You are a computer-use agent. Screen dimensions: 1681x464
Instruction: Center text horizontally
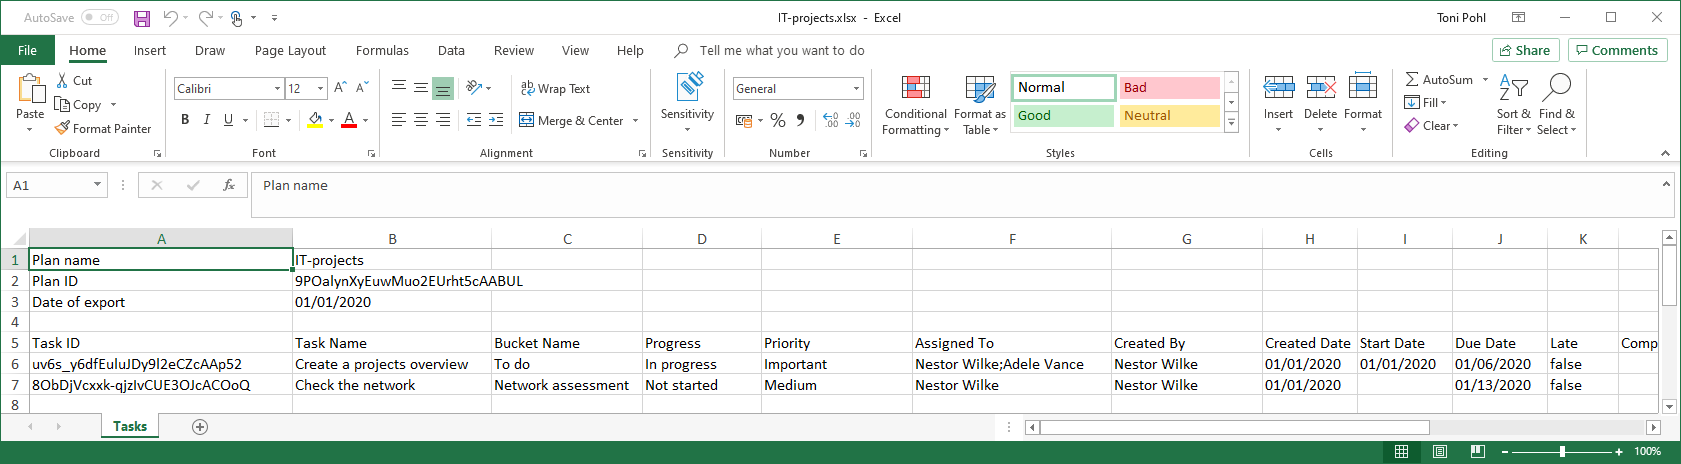tap(421, 120)
